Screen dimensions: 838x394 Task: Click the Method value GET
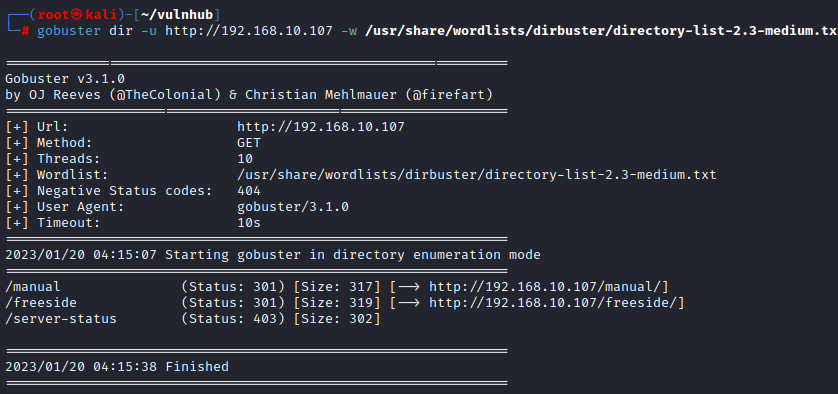coord(249,143)
